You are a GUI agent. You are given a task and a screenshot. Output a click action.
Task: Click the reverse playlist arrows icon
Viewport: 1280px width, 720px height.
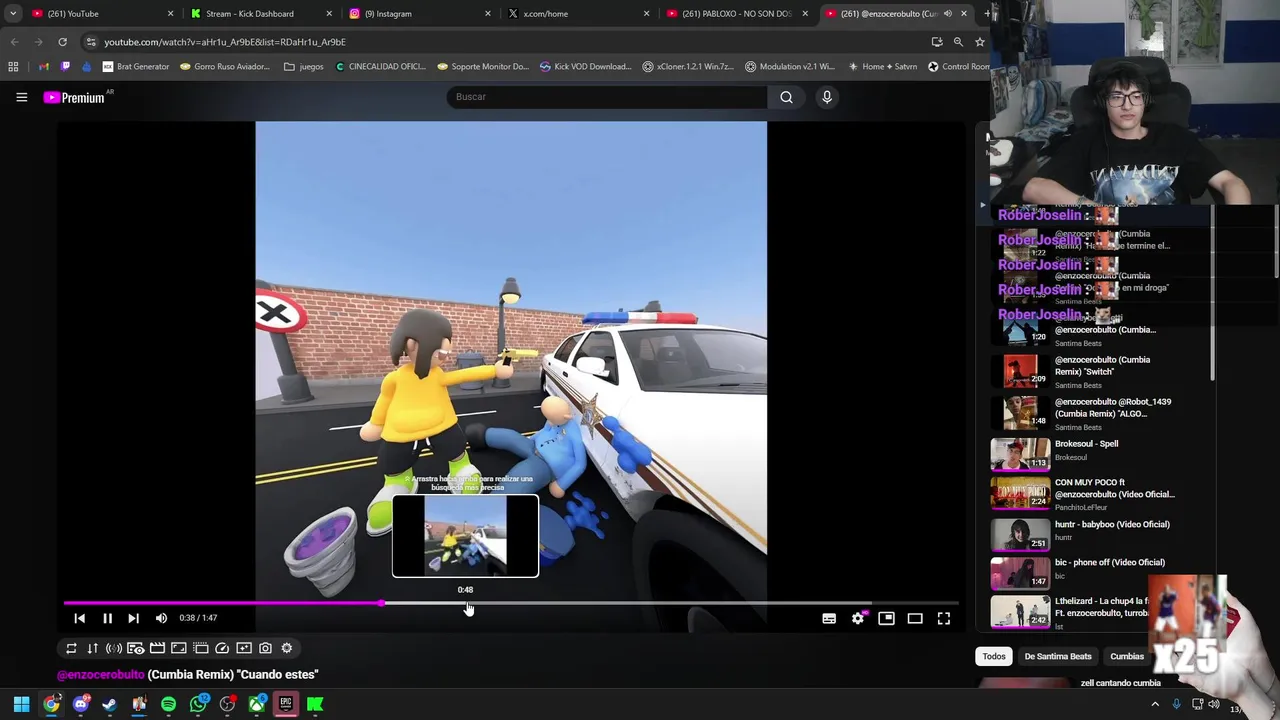(x=92, y=648)
